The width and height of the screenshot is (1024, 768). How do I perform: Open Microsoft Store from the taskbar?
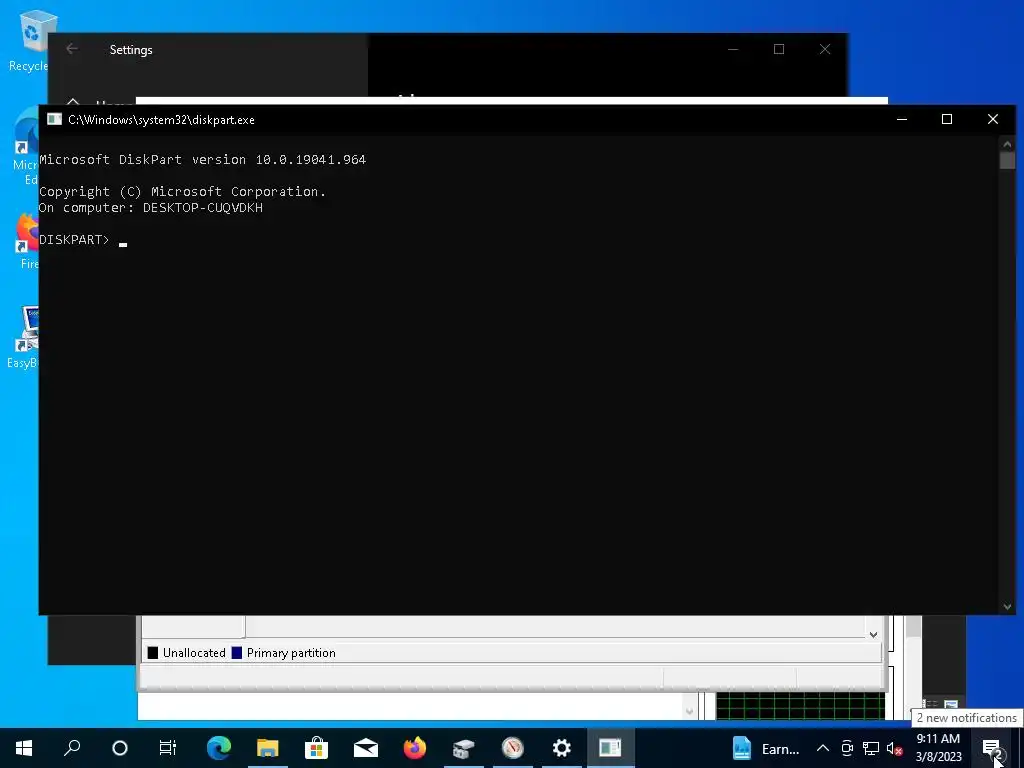point(316,748)
